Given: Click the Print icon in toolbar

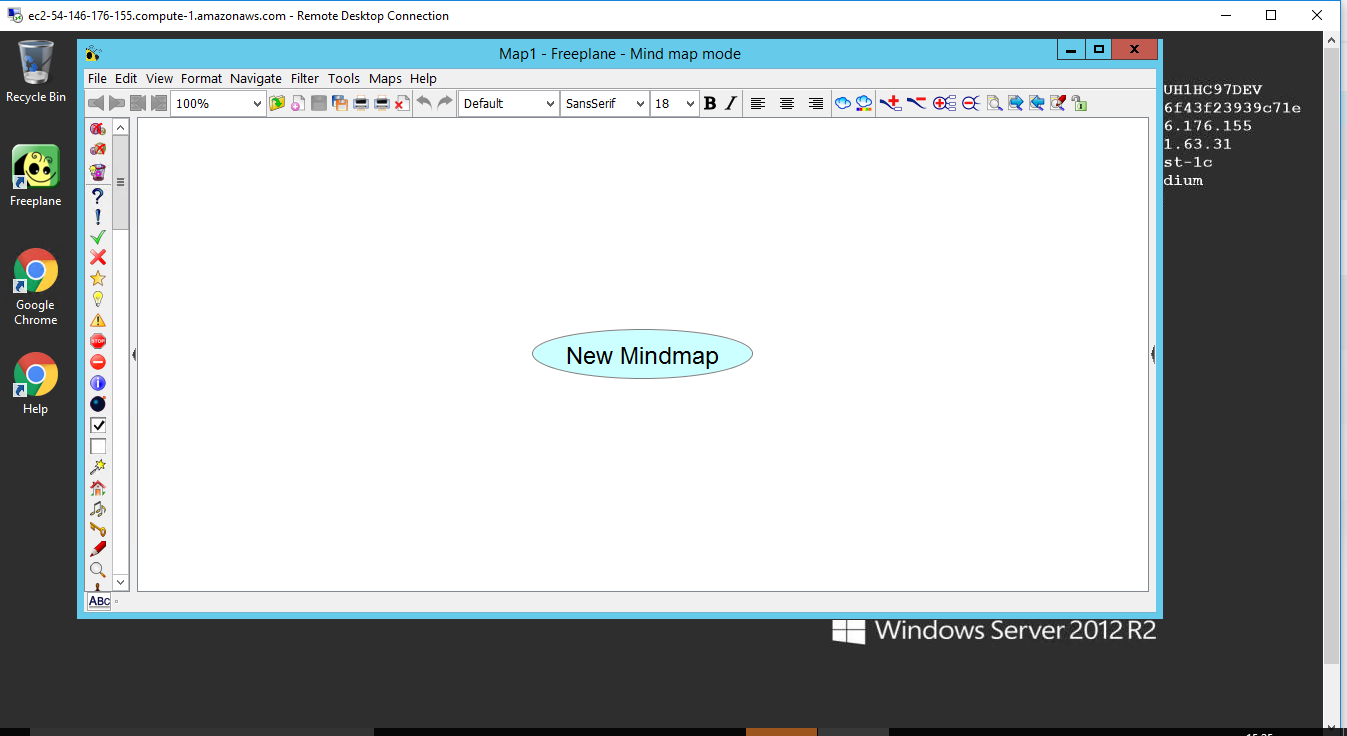Looking at the screenshot, I should 361,103.
